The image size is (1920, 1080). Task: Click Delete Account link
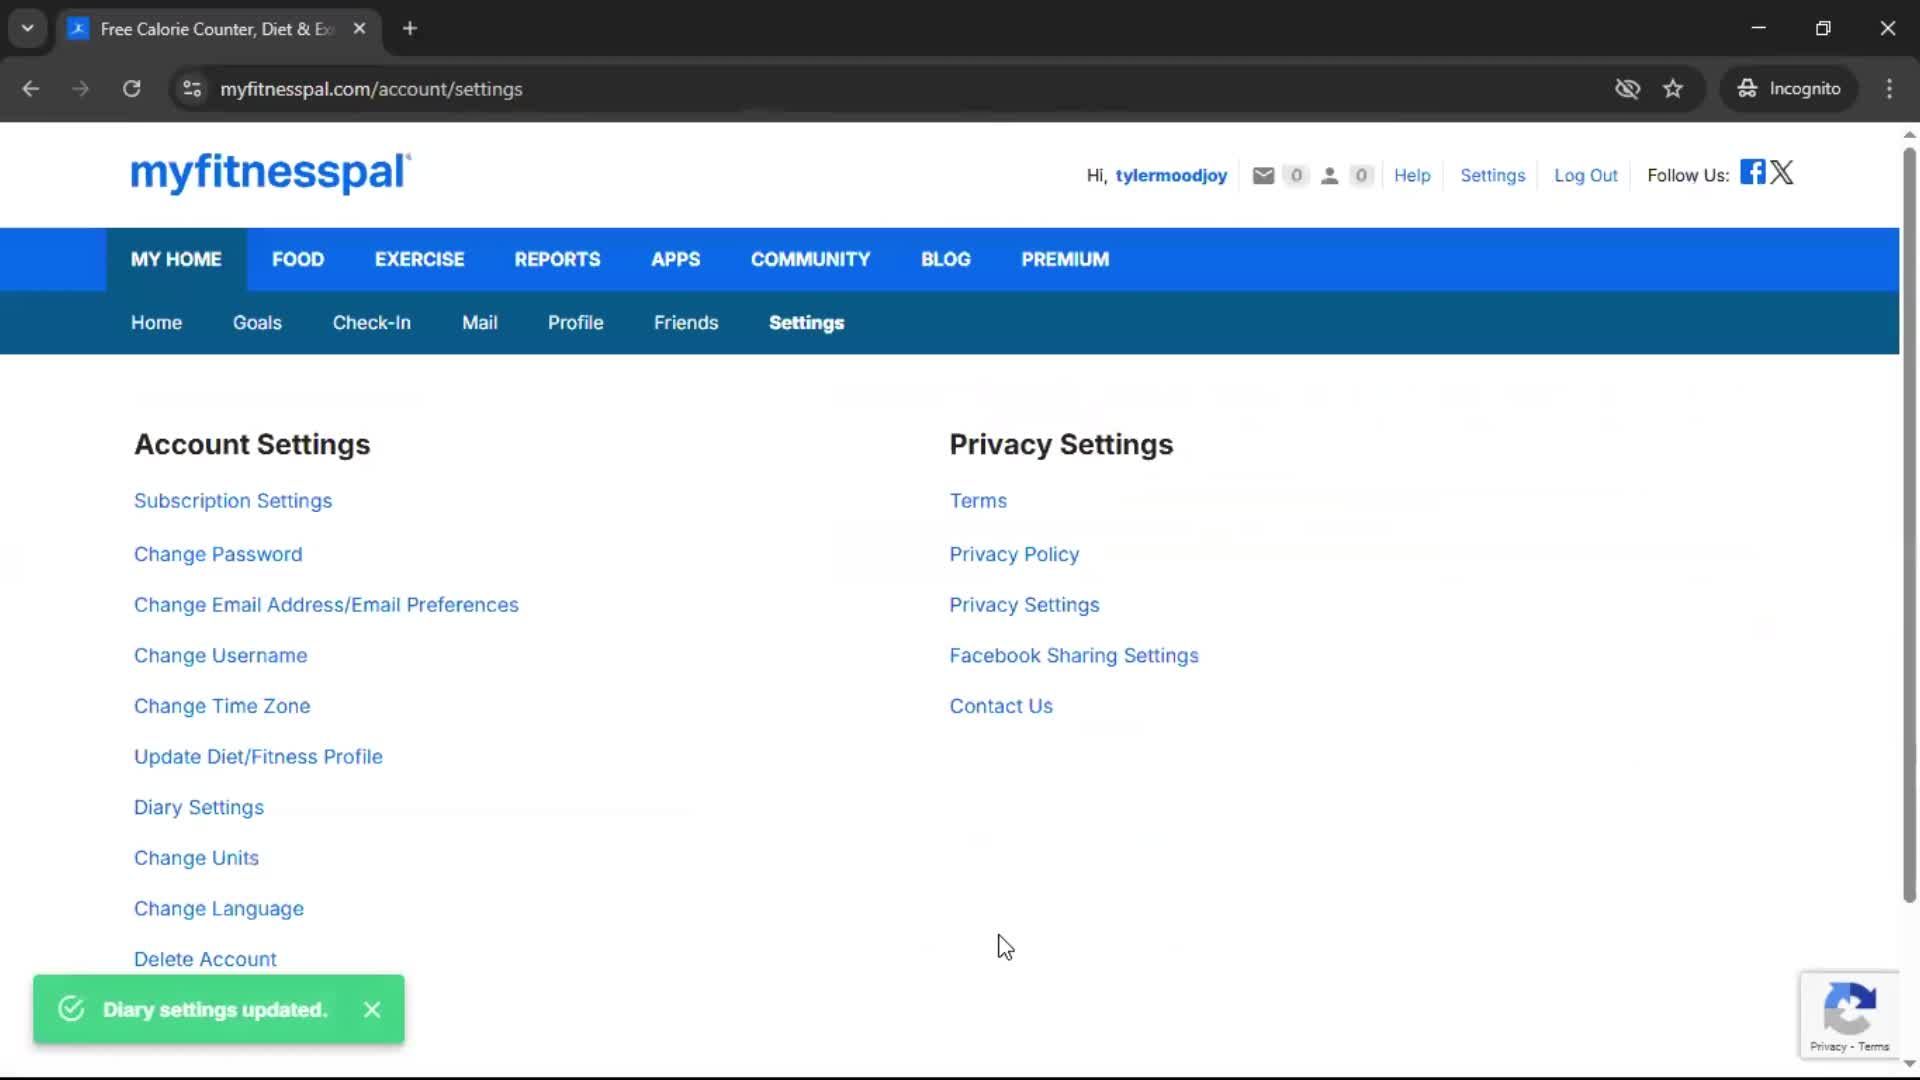pyautogui.click(x=205, y=960)
